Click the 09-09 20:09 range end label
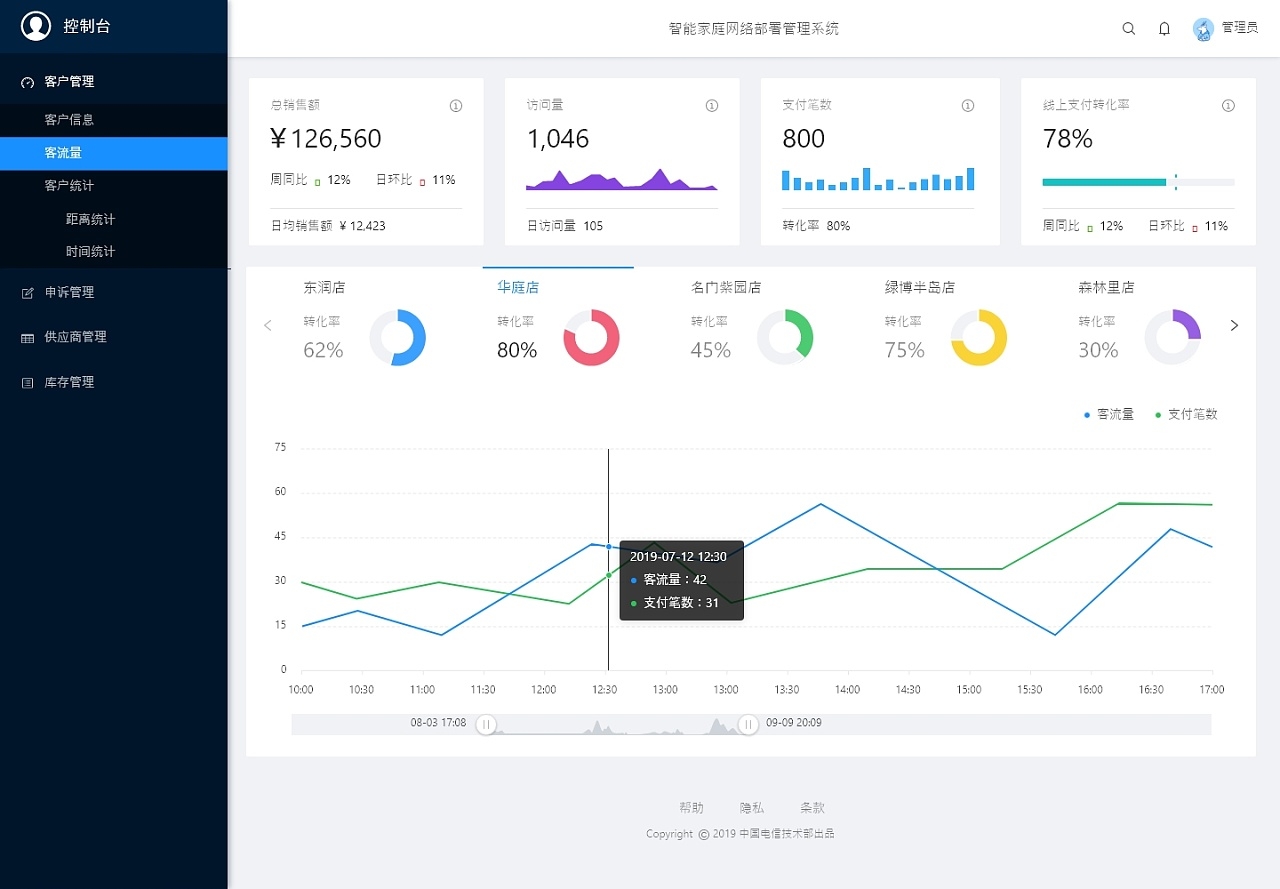The height and width of the screenshot is (889, 1280). (x=794, y=722)
